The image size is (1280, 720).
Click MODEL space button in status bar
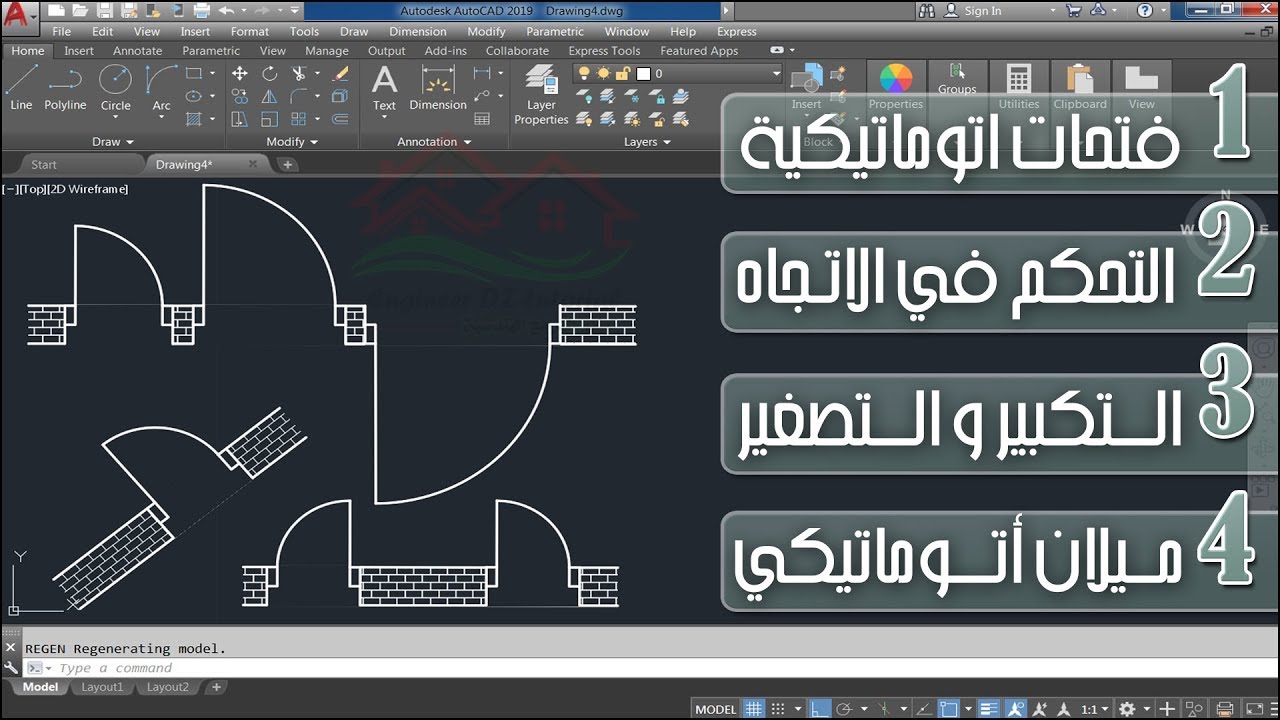coord(716,709)
